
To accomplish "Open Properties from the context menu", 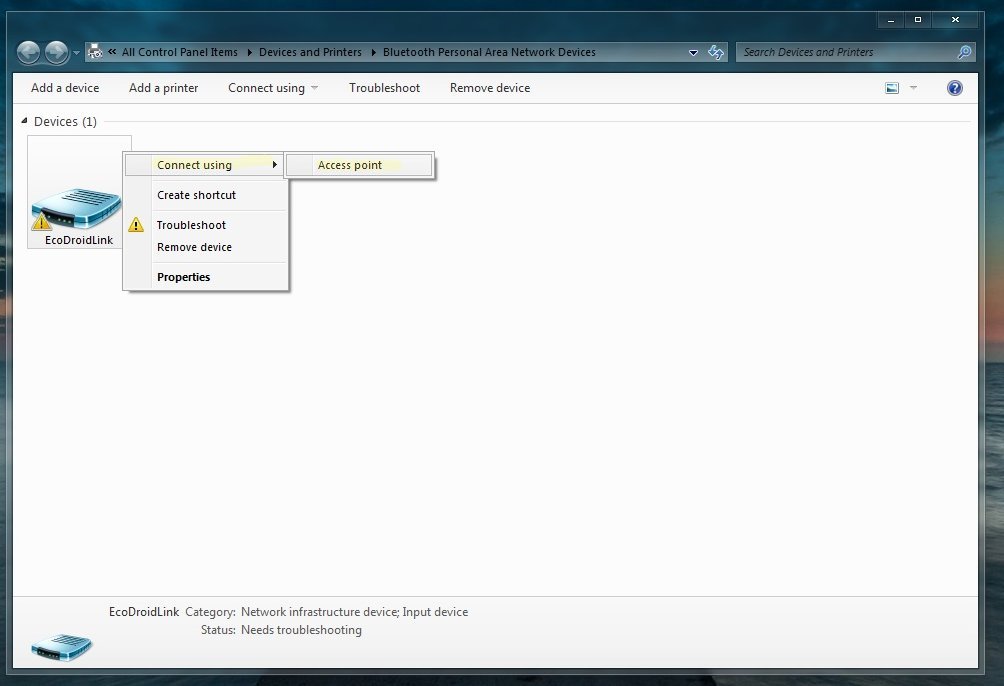I will [183, 277].
